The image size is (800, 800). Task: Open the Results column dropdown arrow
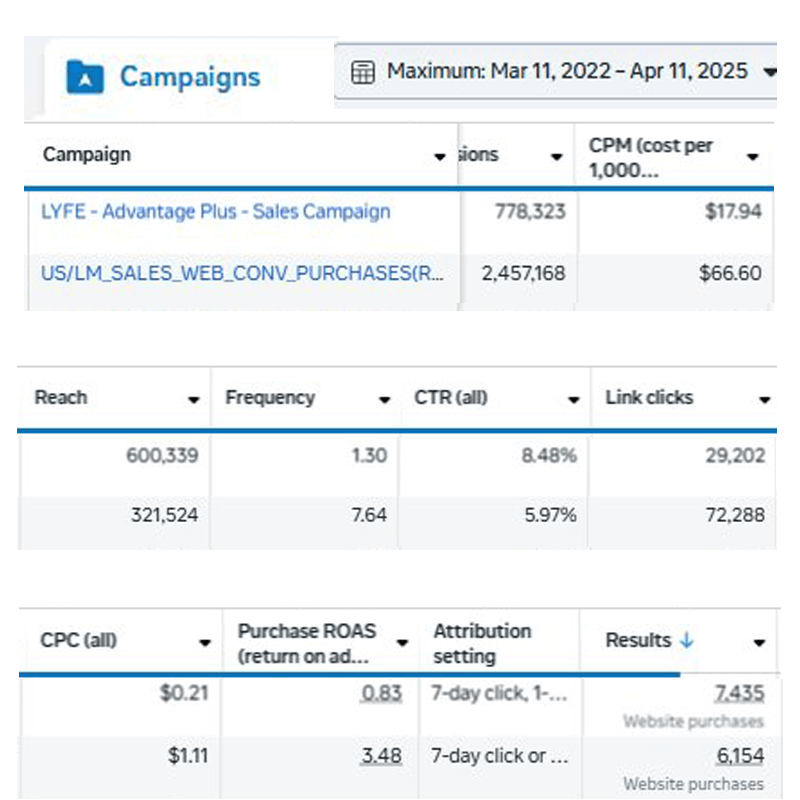pyautogui.click(x=759, y=643)
